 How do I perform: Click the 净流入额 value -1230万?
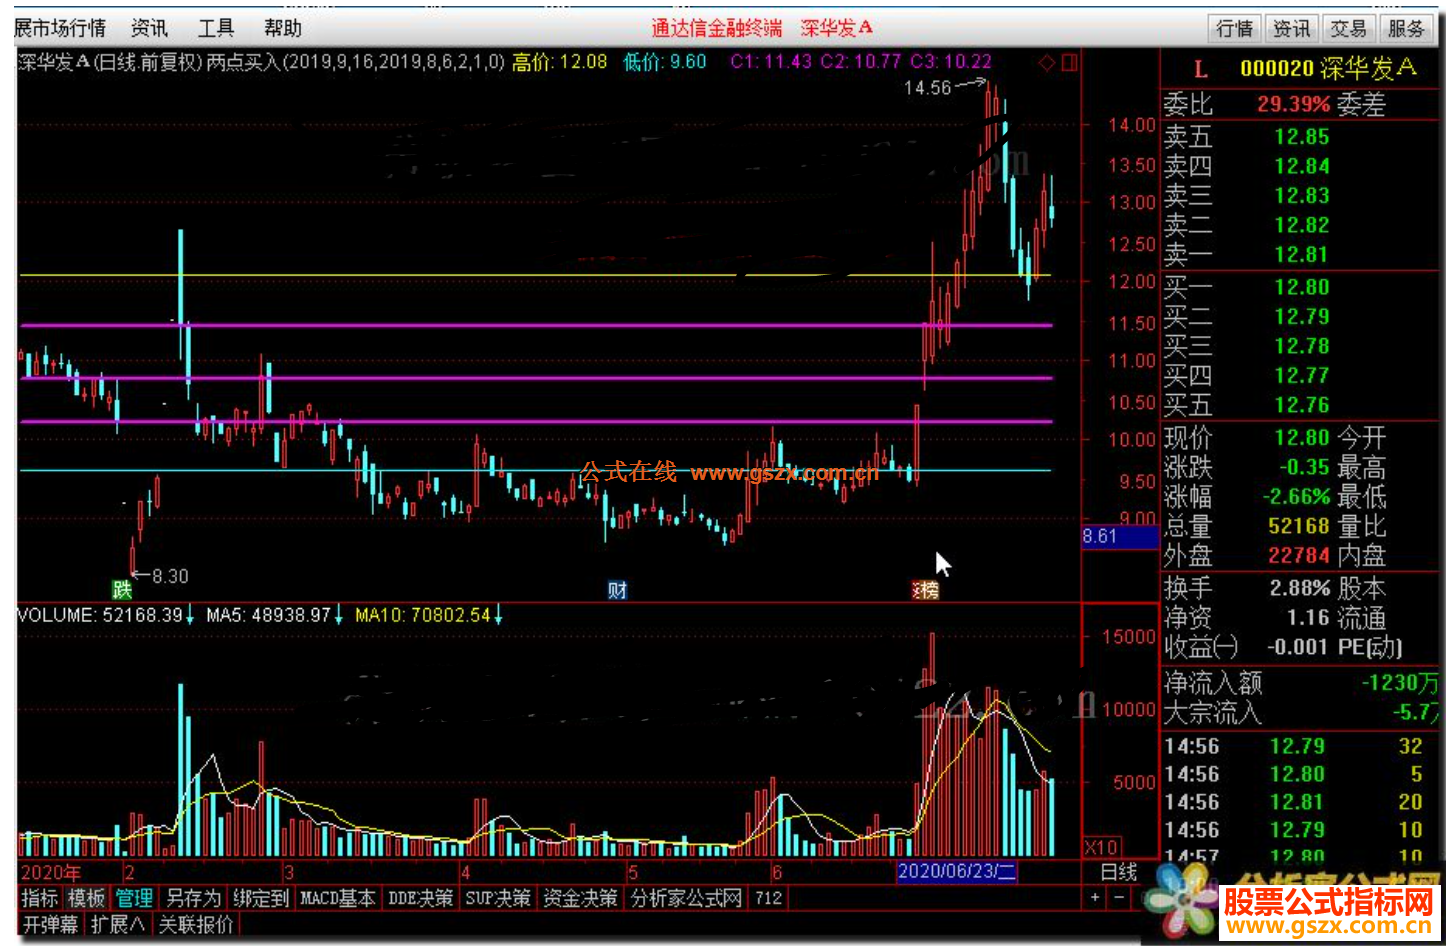coord(1400,683)
